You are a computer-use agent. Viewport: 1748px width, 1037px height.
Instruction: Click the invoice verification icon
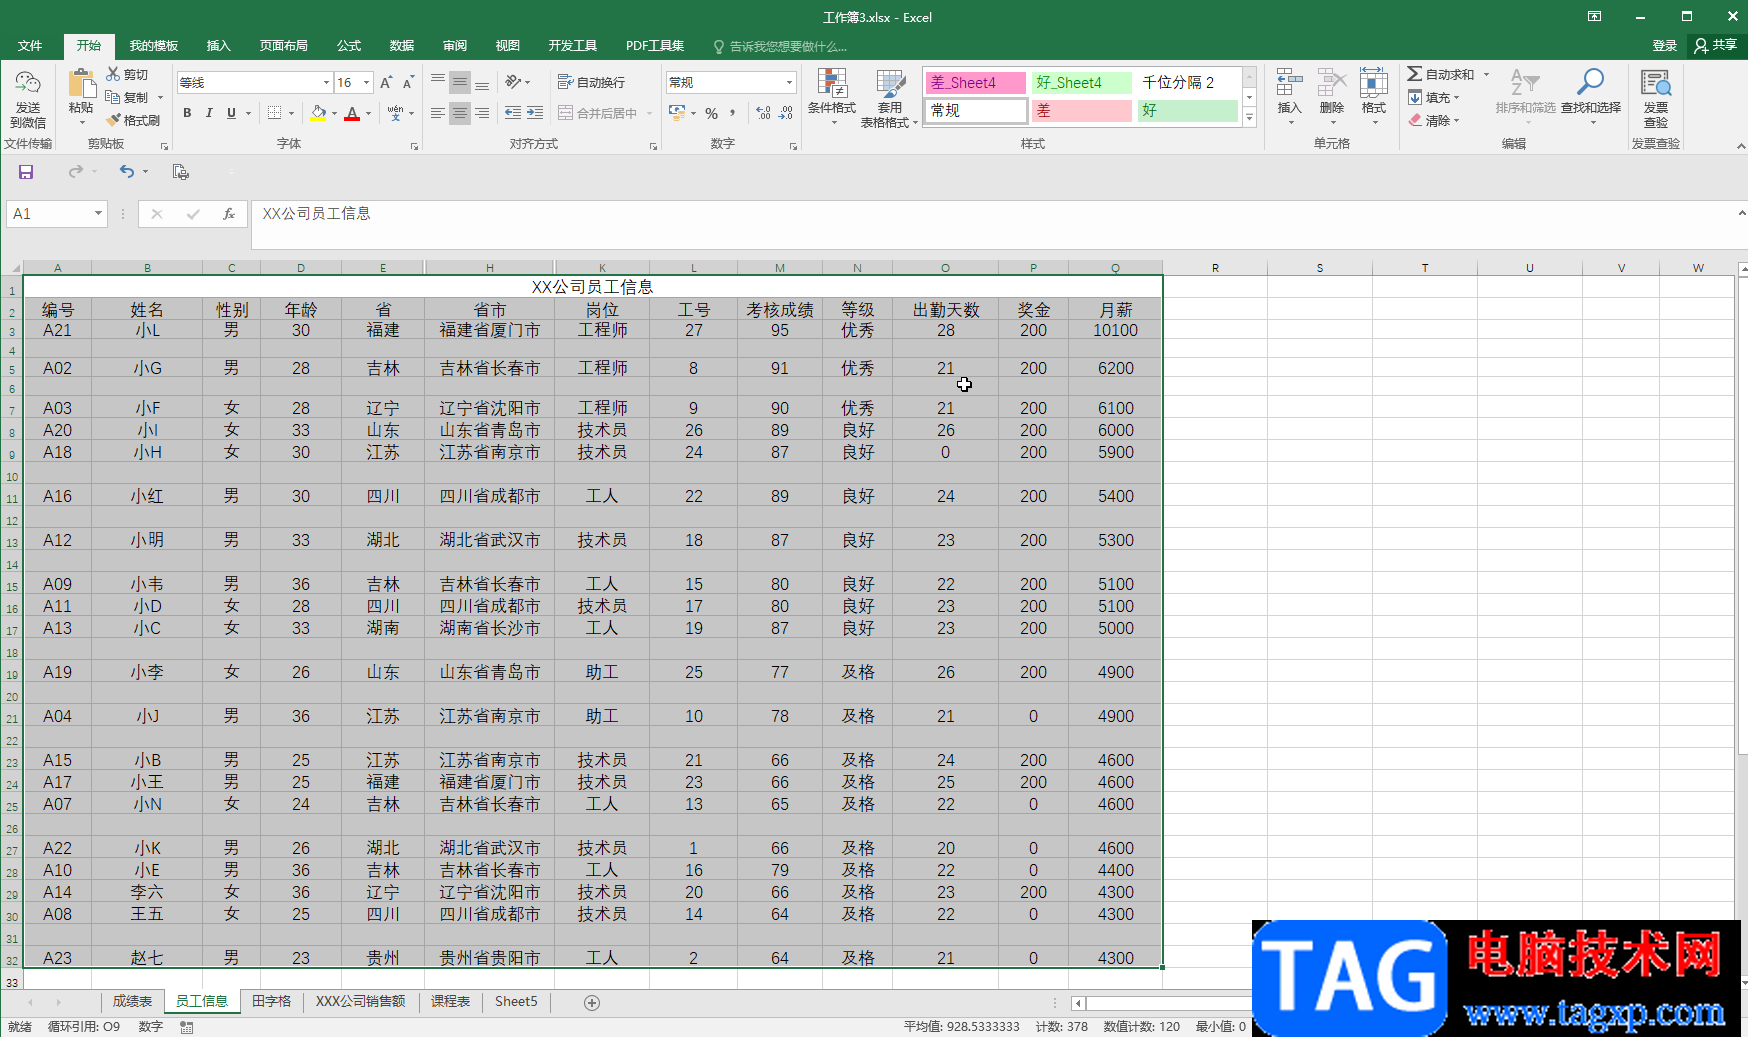[x=1656, y=83]
